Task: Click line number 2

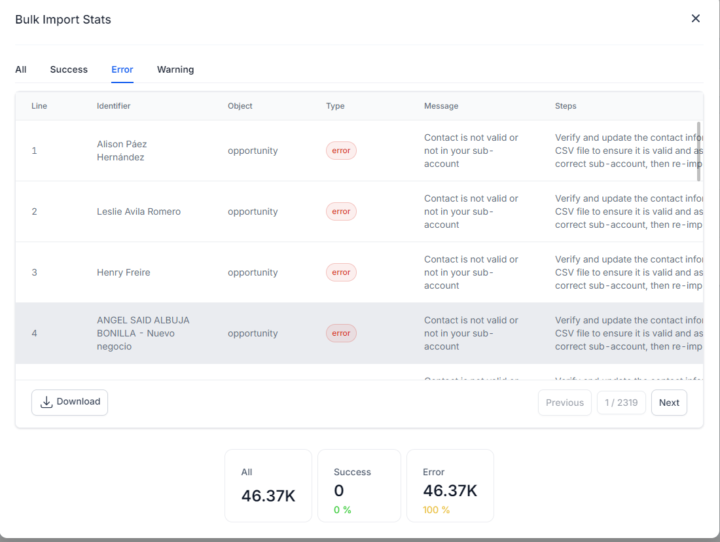Action: tap(34, 211)
